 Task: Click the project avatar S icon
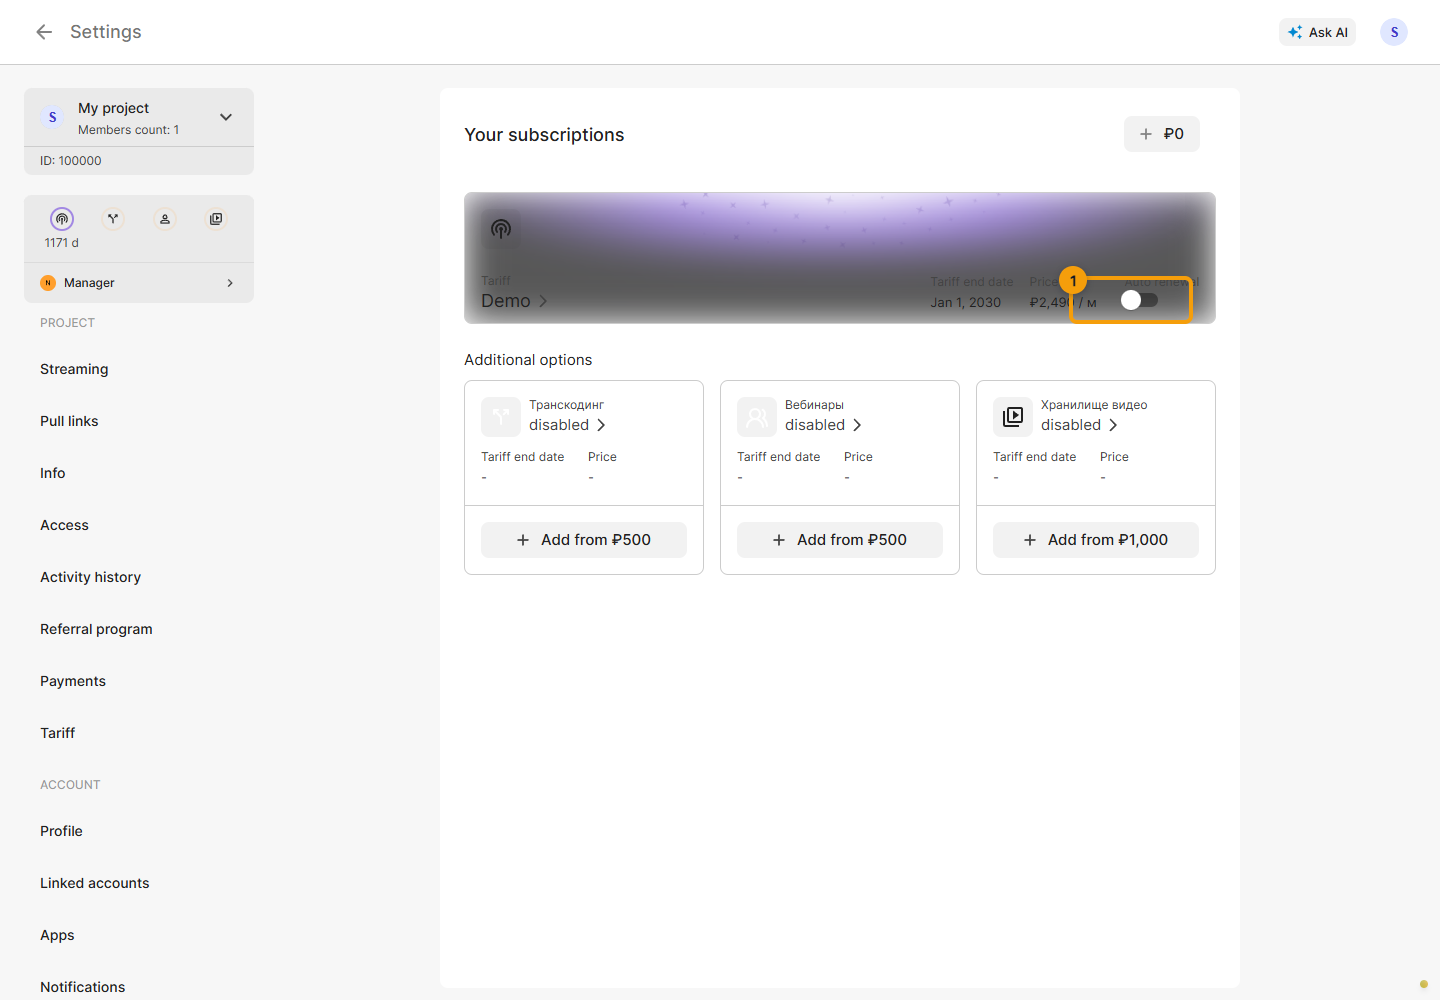pos(53,117)
